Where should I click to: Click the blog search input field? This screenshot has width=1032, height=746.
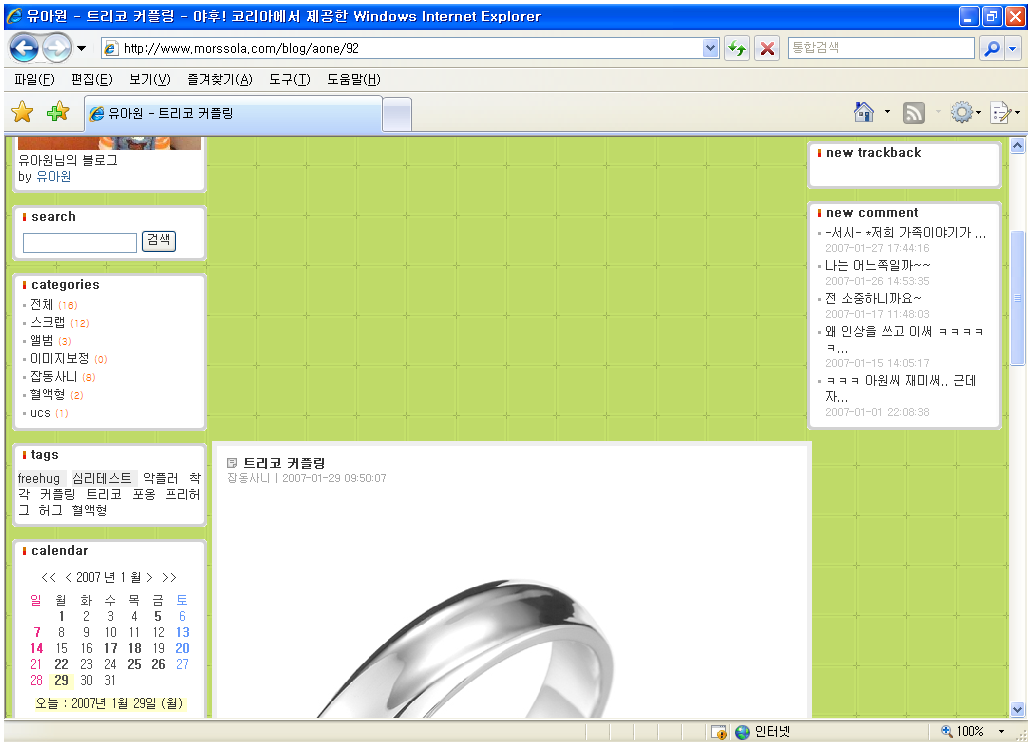80,243
